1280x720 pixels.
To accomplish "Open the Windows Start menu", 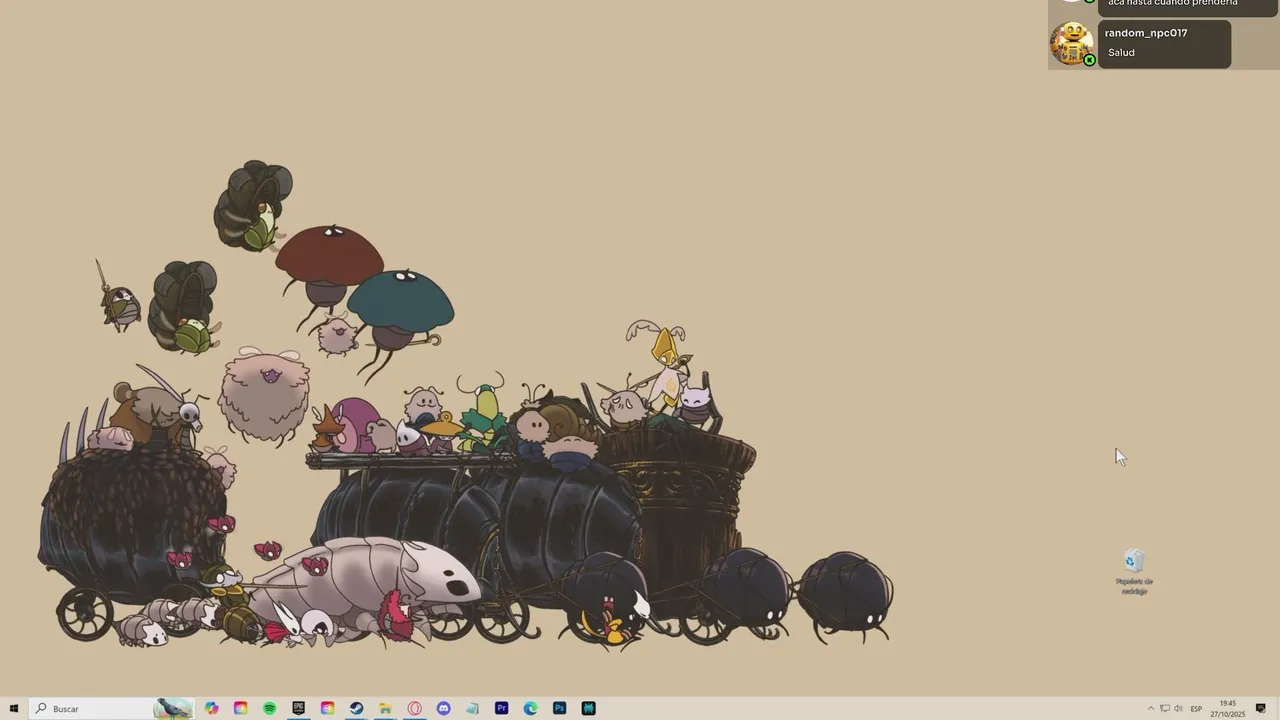I will (x=13, y=708).
